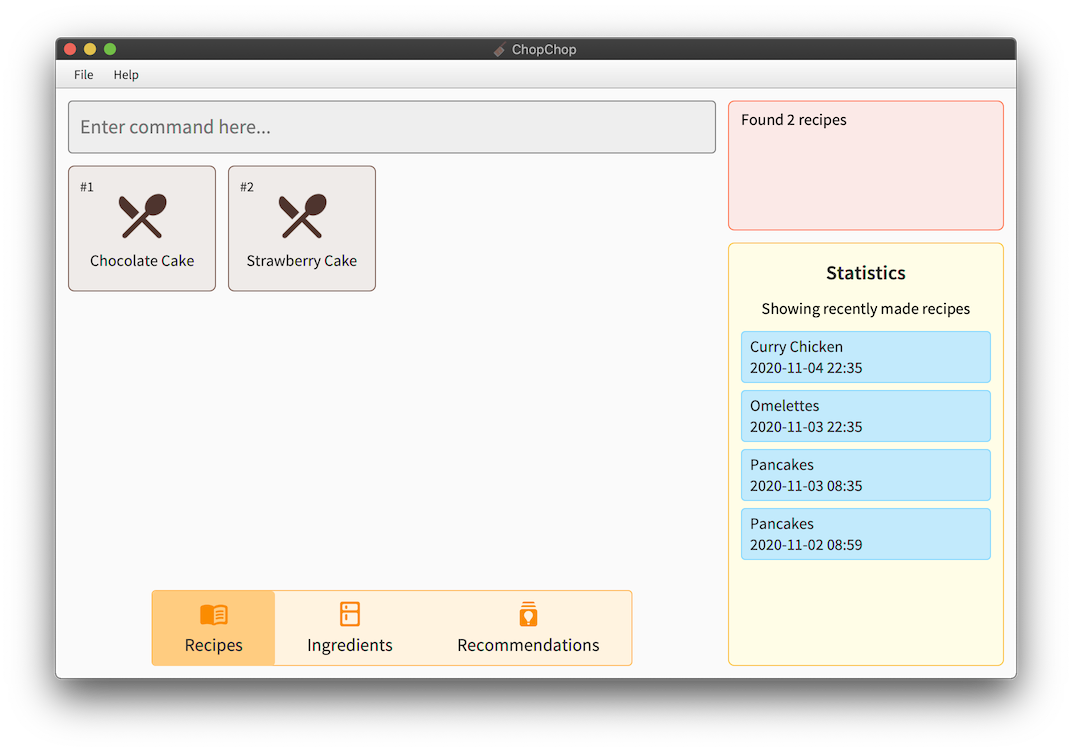
Task: Click the 2020-11-03 22:35 timestamp
Action: tap(806, 427)
